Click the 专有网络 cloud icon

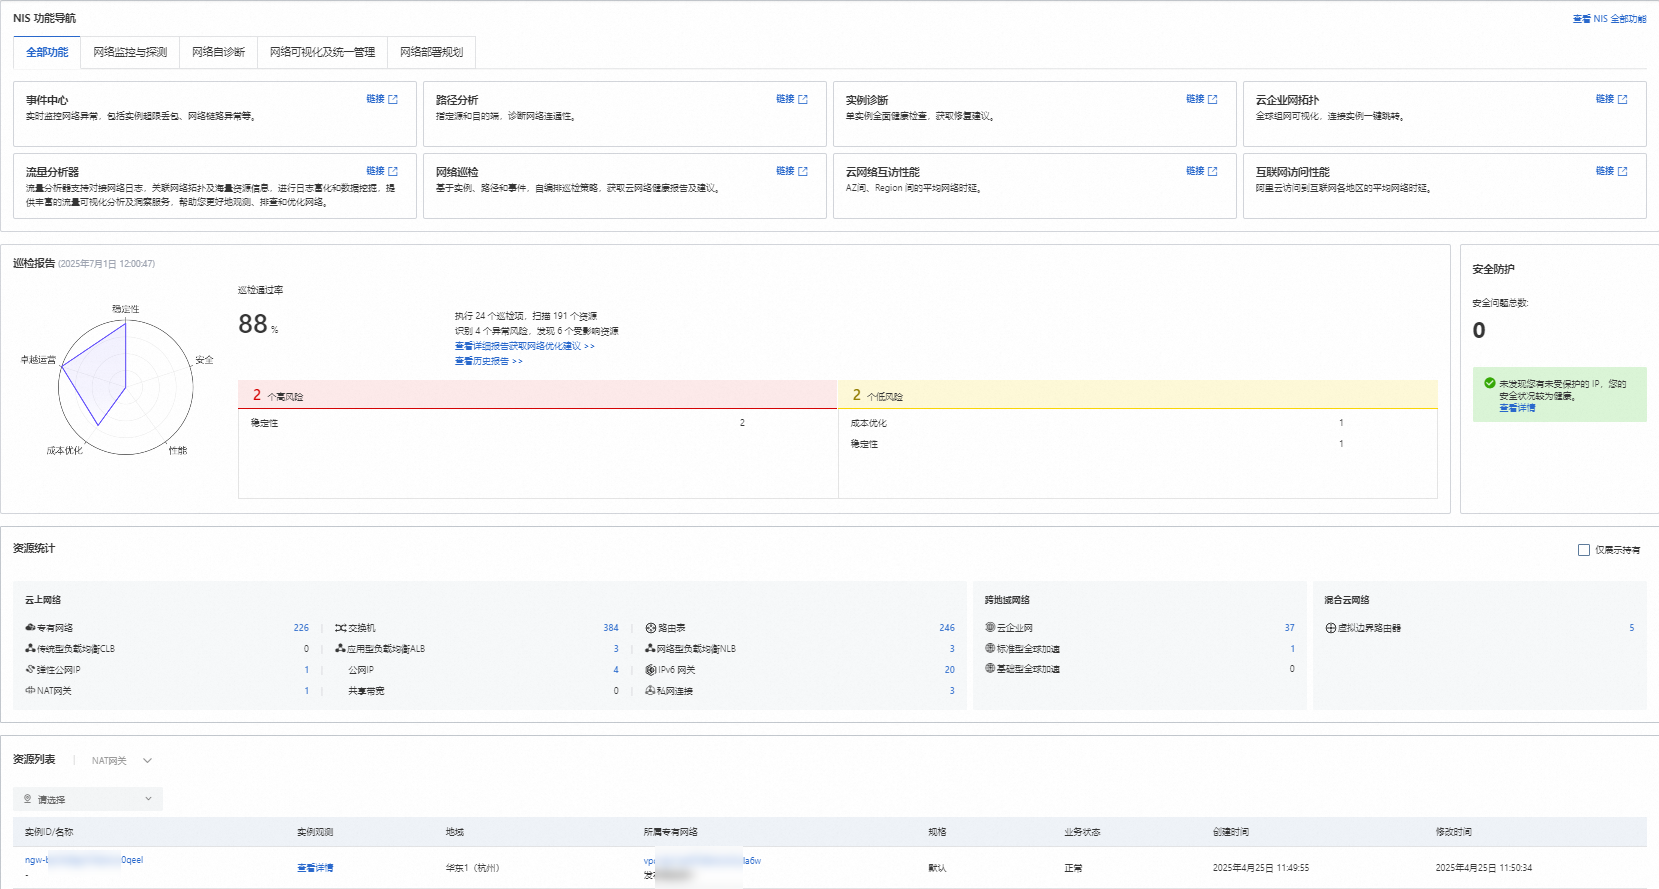tap(30, 628)
